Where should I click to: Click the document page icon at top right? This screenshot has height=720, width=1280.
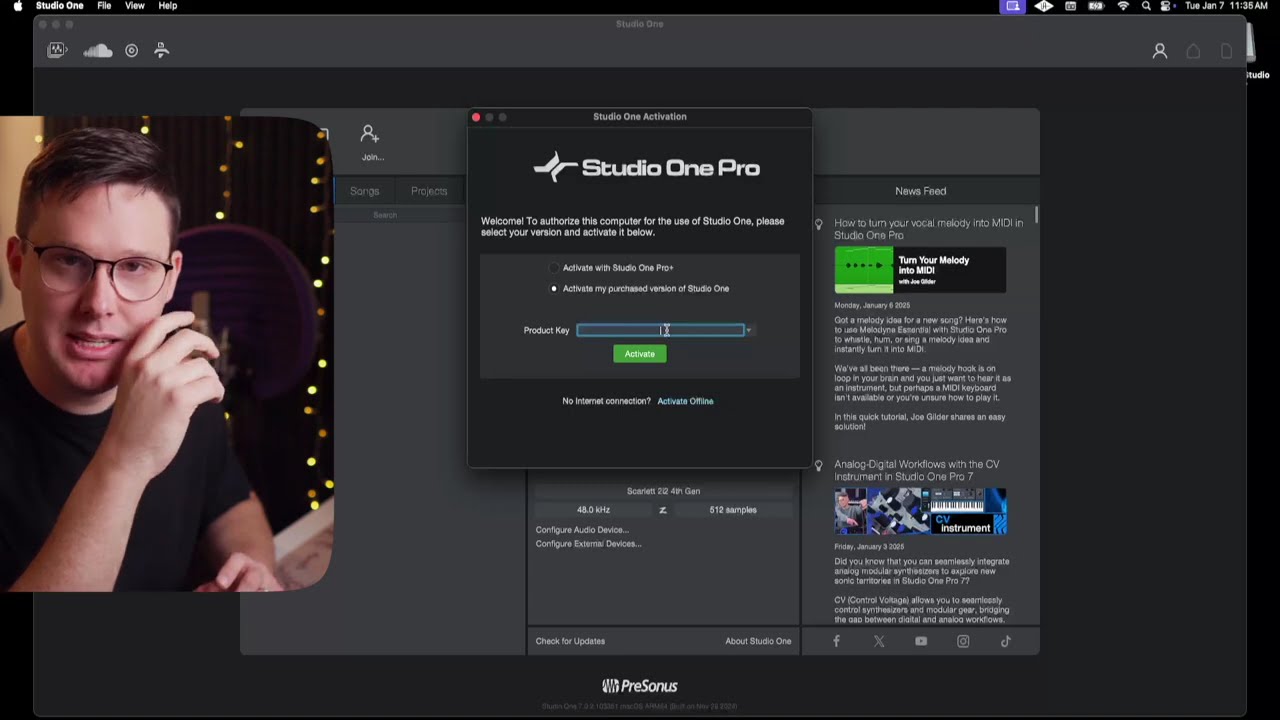(x=1226, y=51)
